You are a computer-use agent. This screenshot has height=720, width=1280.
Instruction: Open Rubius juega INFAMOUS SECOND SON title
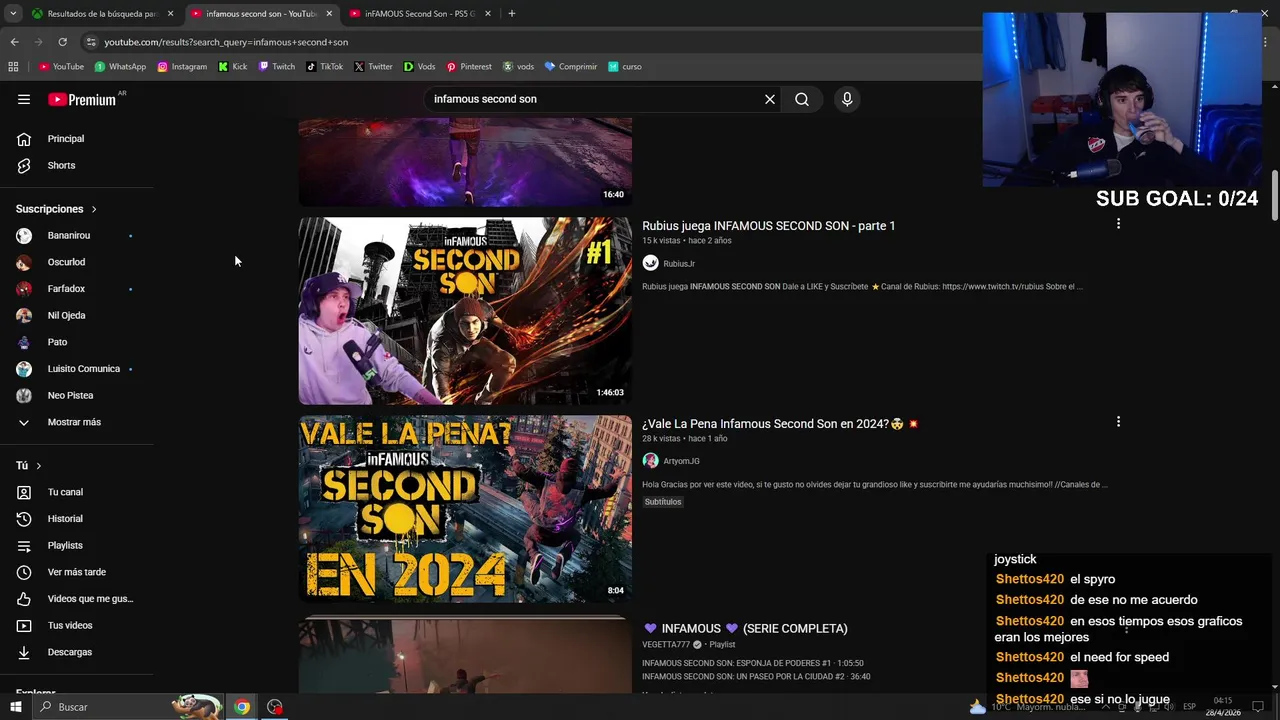768,226
